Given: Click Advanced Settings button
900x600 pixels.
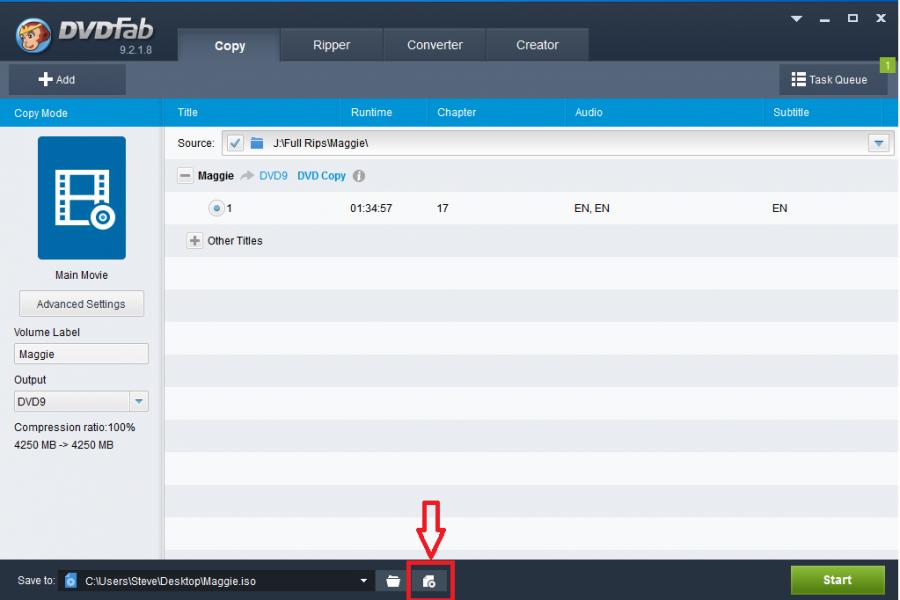Looking at the screenshot, I should pos(81,304).
